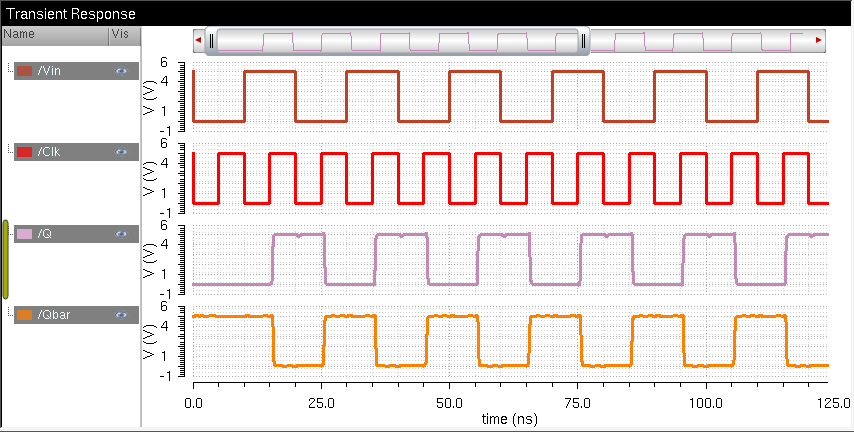Screen dimensions: 854x432
Task: Expand the /Clk tree node
Action: coord(9,149)
